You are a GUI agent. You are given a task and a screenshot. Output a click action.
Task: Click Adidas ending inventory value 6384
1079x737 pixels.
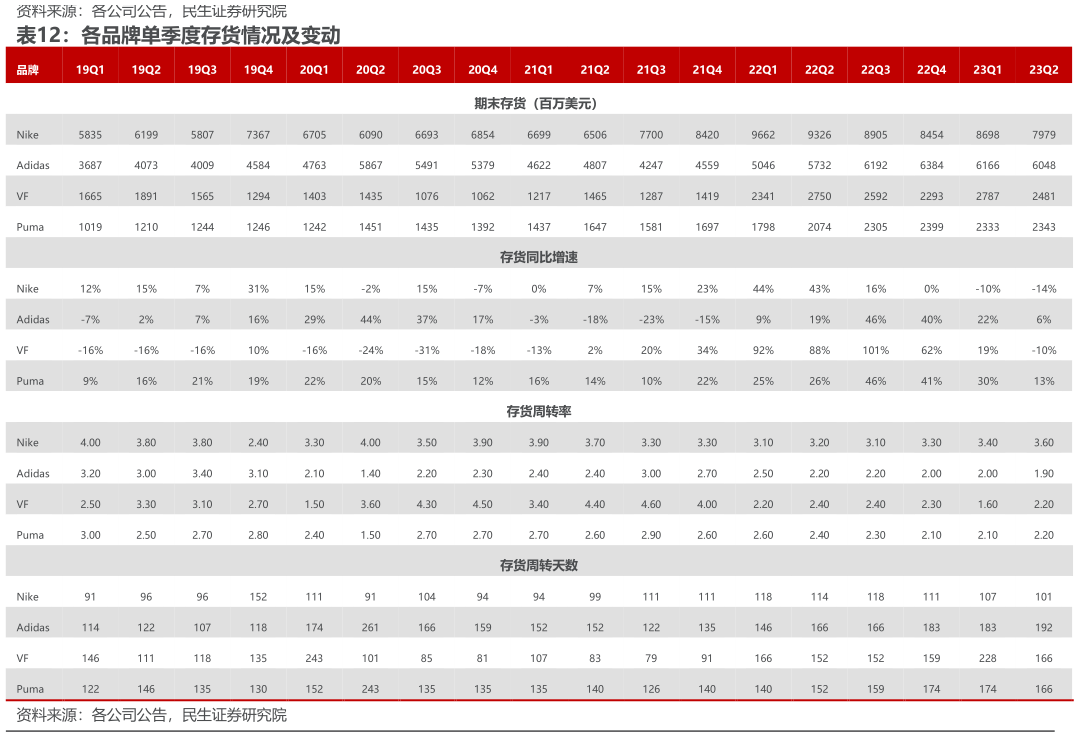click(x=931, y=165)
